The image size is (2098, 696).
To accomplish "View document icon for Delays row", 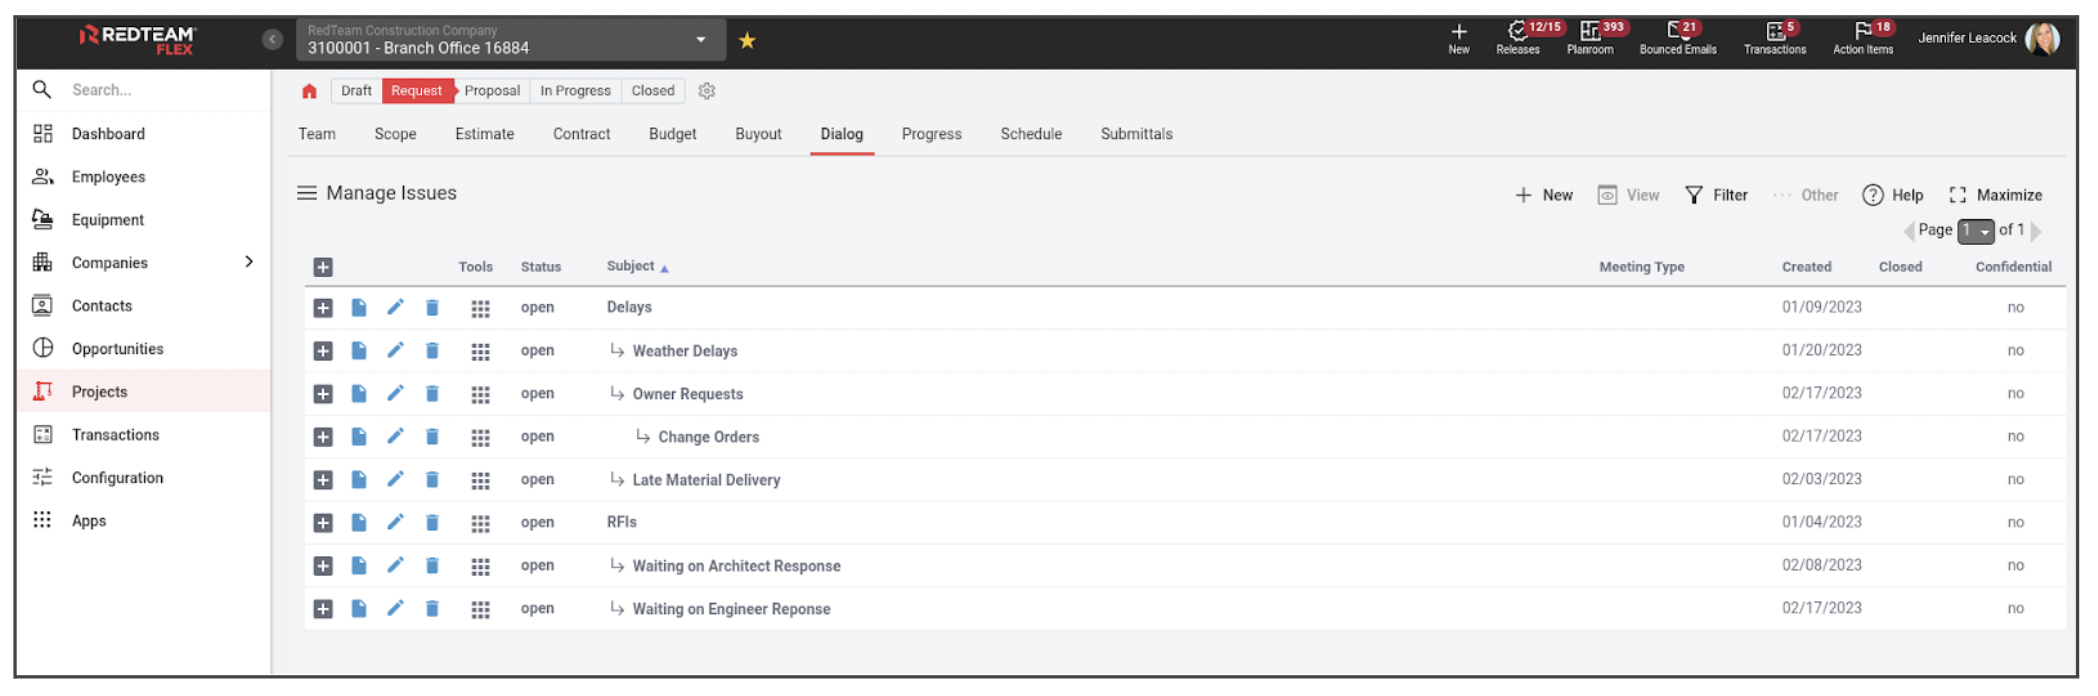I will [359, 307].
